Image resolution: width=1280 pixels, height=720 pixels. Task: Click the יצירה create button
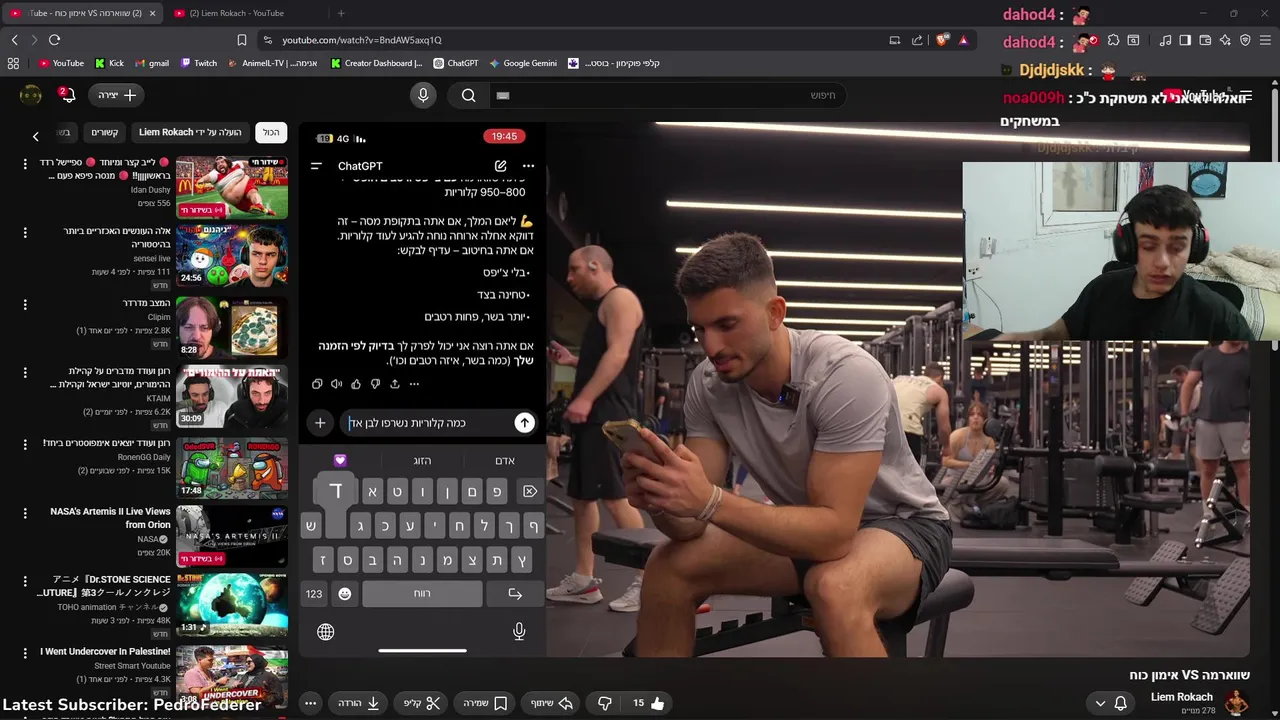(117, 95)
